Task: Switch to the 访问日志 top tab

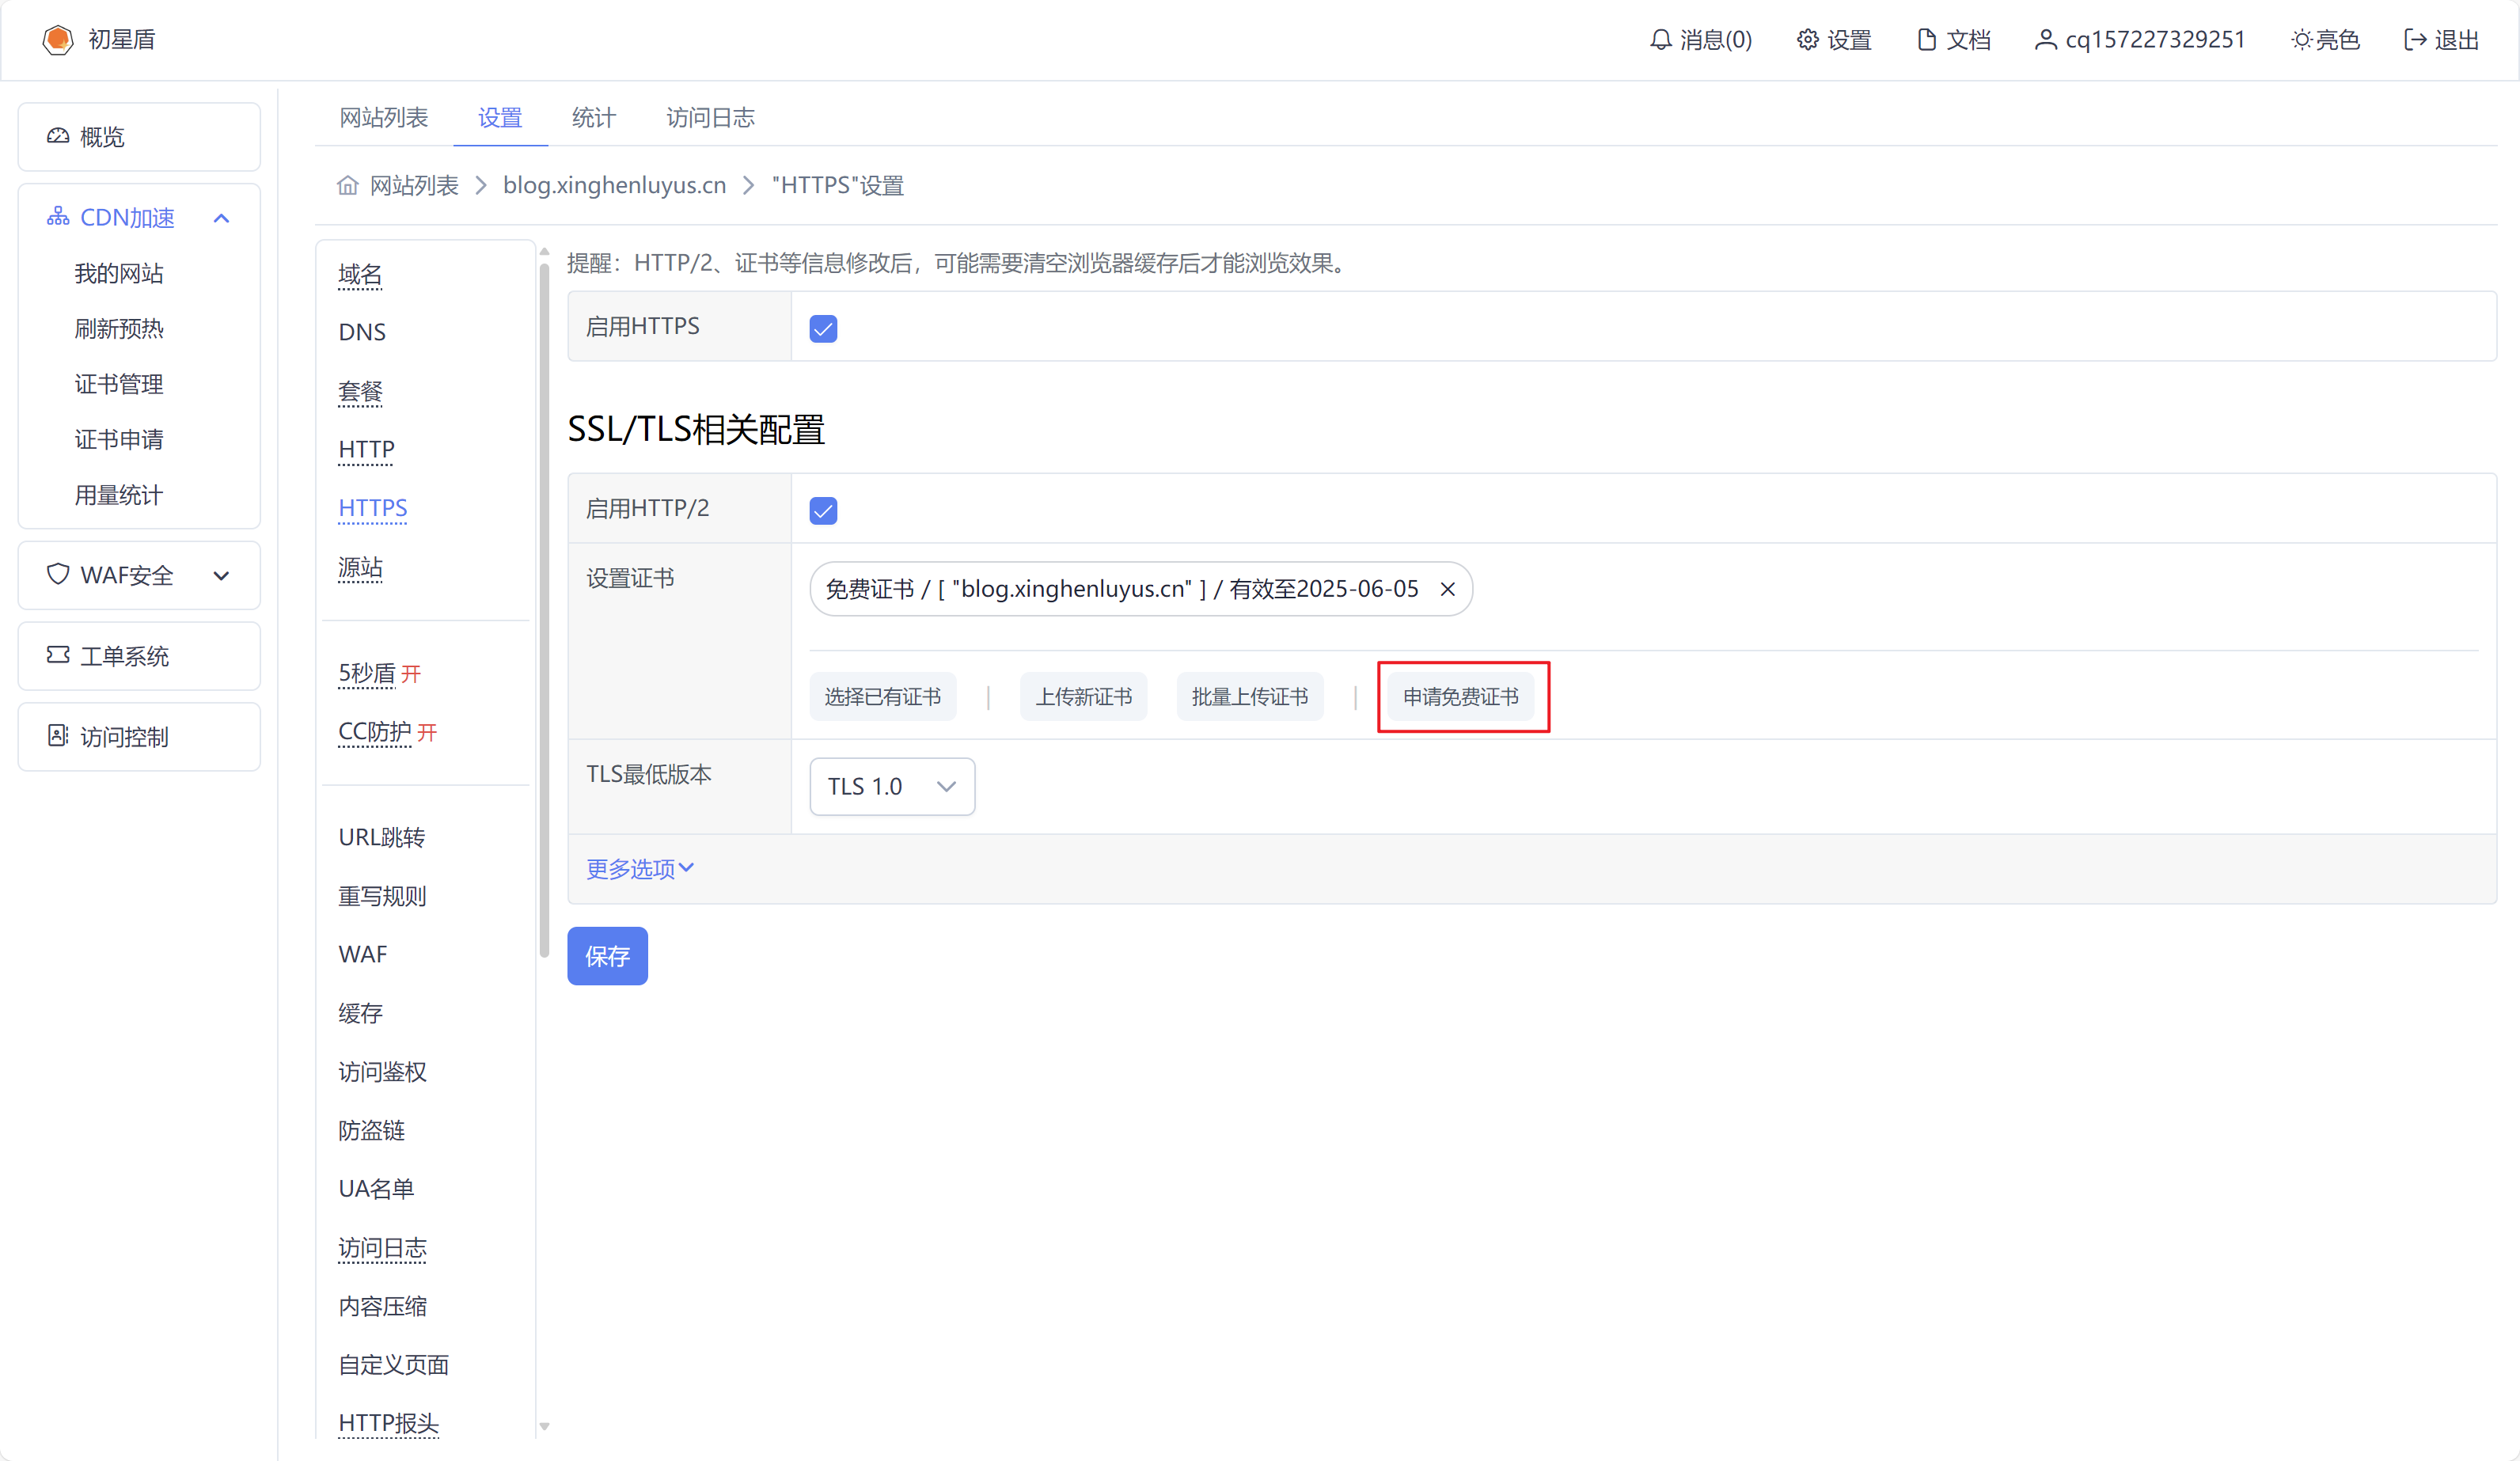Action: click(710, 118)
